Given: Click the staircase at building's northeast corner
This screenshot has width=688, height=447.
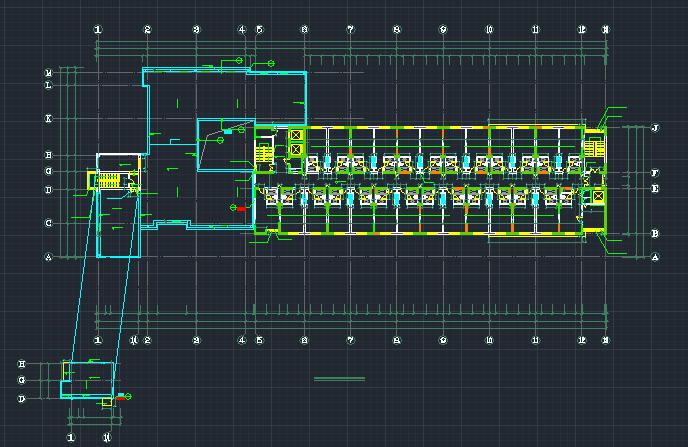Looking at the screenshot, I should click(x=594, y=148).
